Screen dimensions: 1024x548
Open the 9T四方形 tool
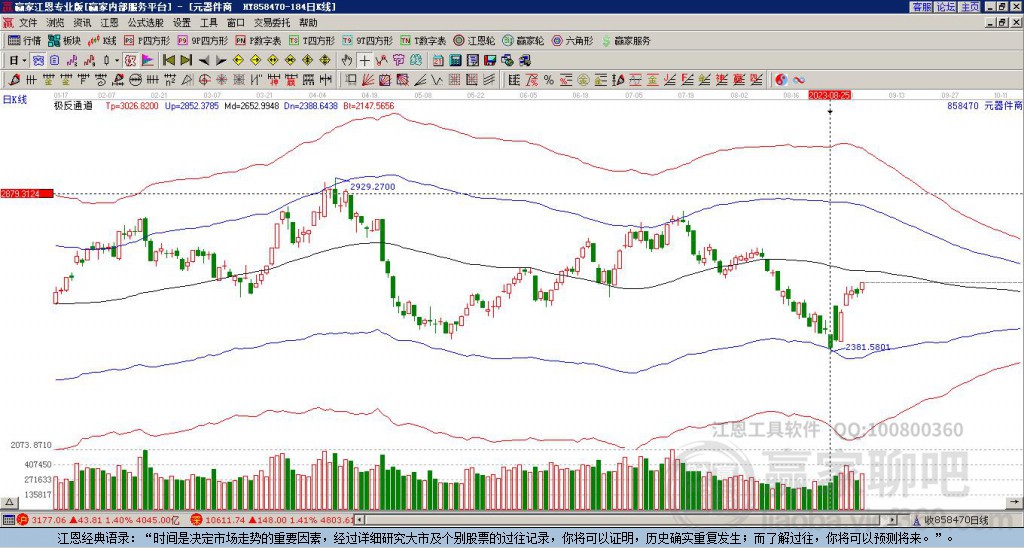368,40
